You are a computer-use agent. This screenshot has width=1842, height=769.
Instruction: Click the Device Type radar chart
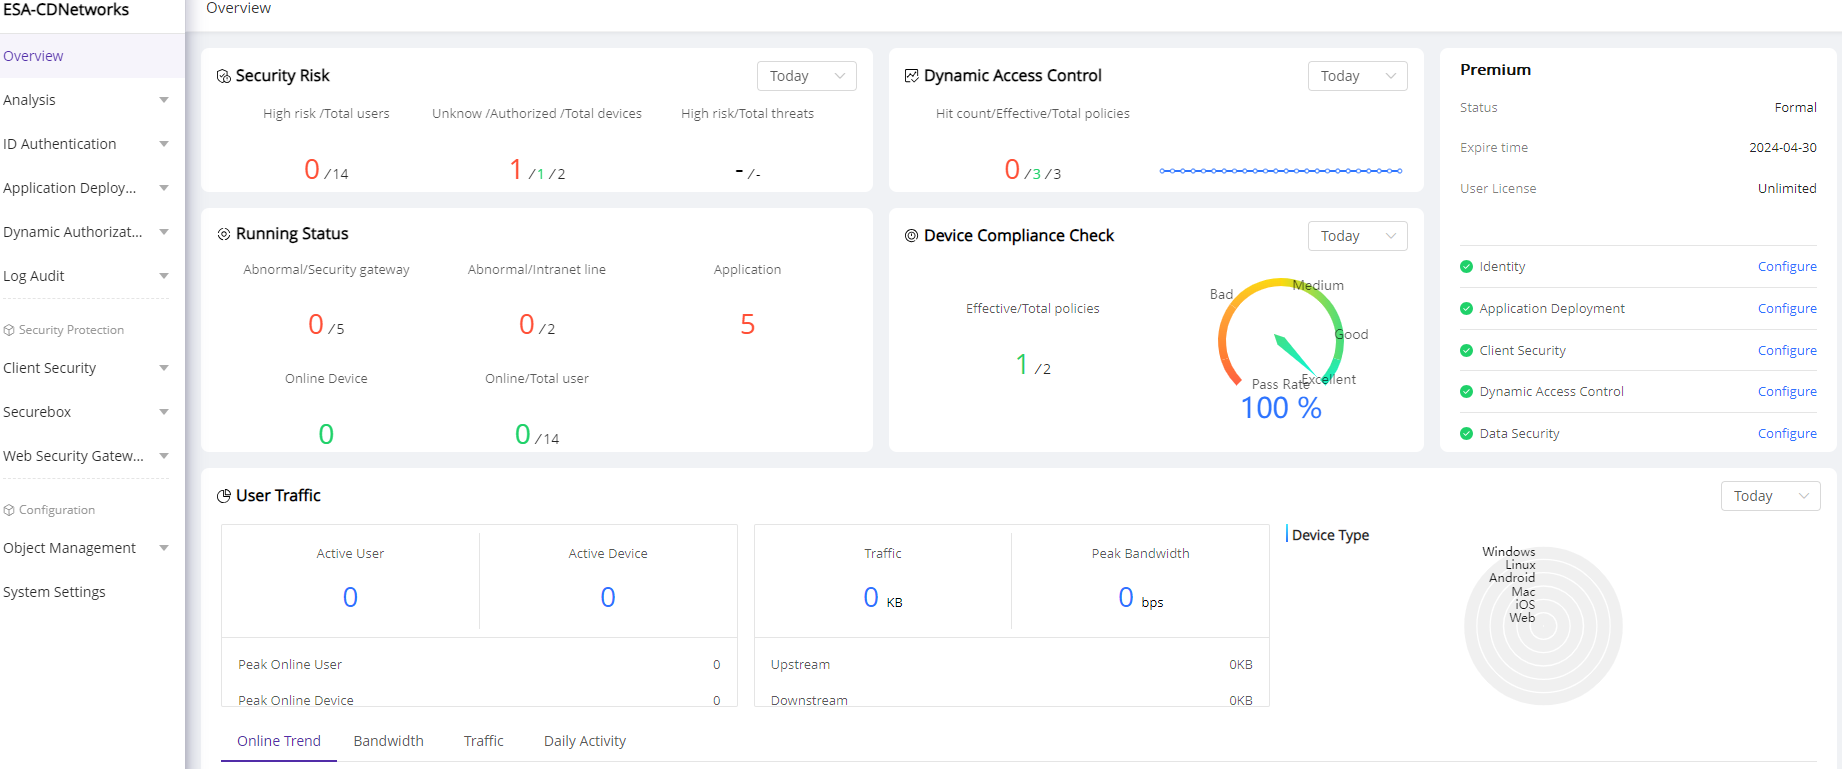click(1543, 626)
